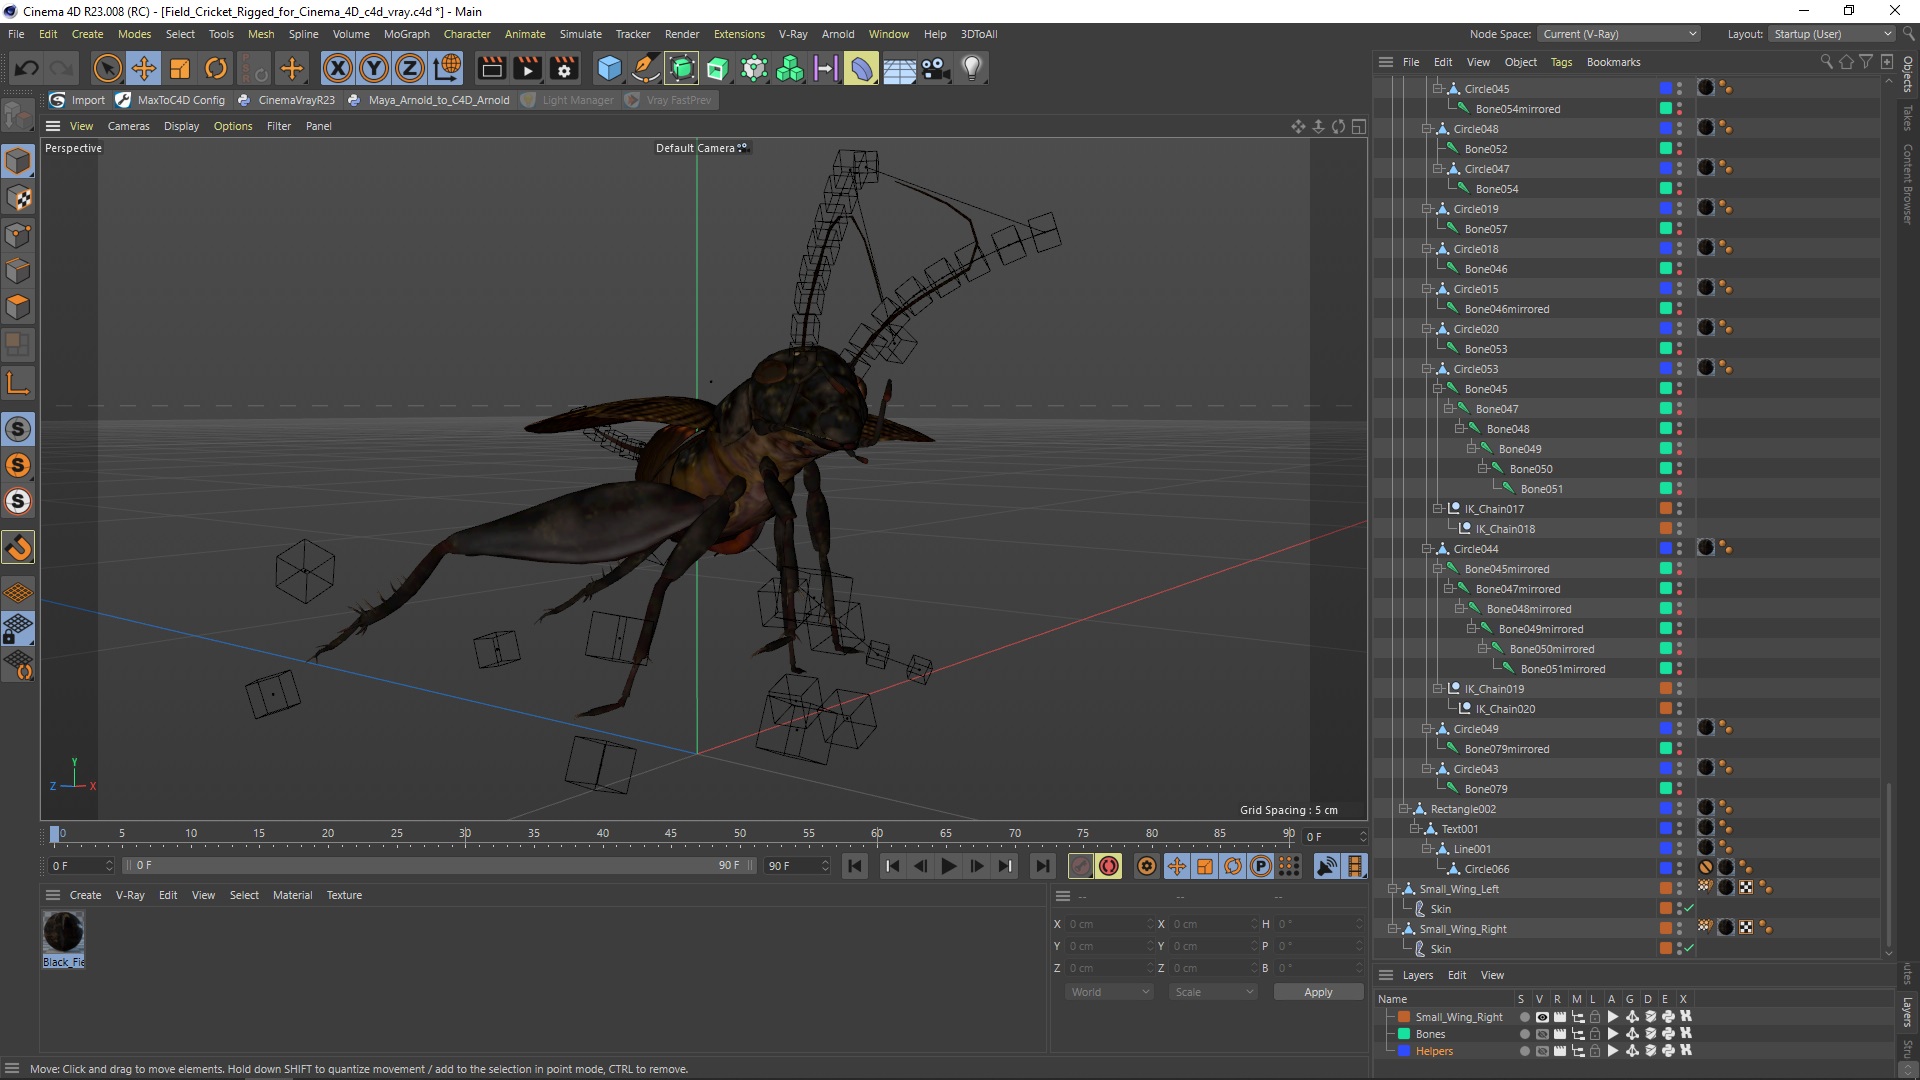This screenshot has height=1080, width=1920.
Task: Go to start of animation
Action: click(855, 866)
